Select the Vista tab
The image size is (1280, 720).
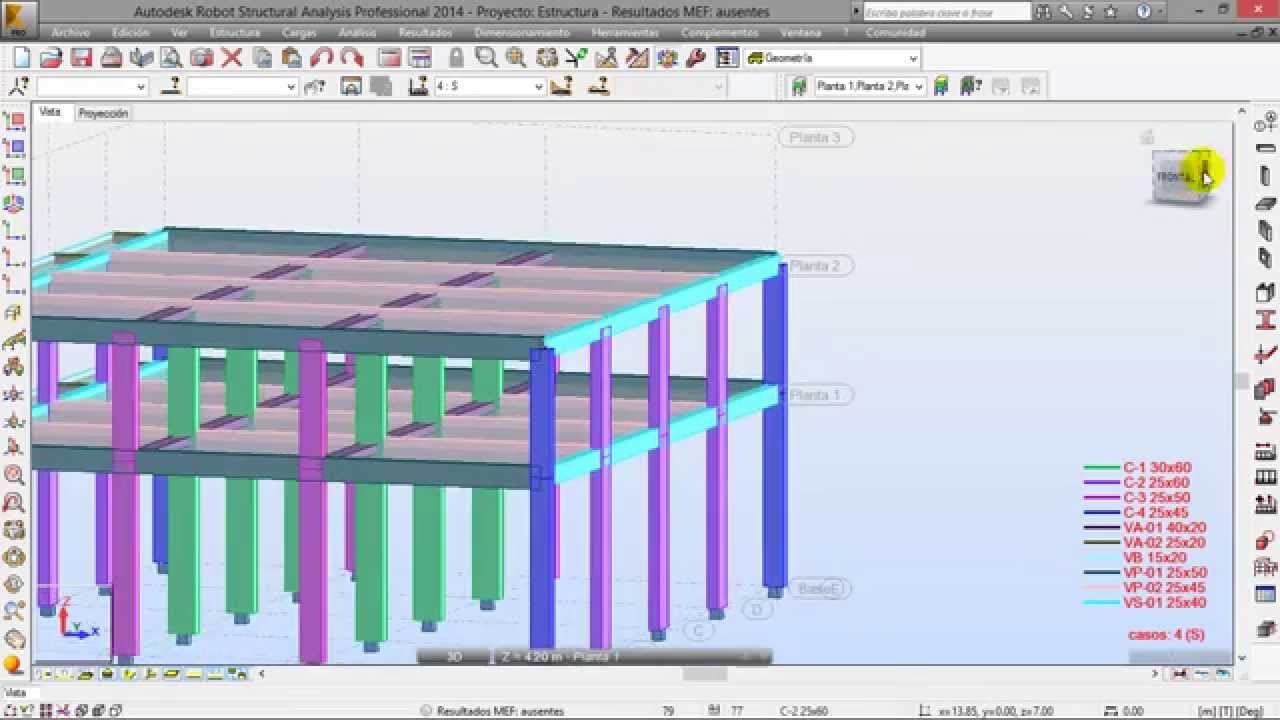click(x=50, y=112)
